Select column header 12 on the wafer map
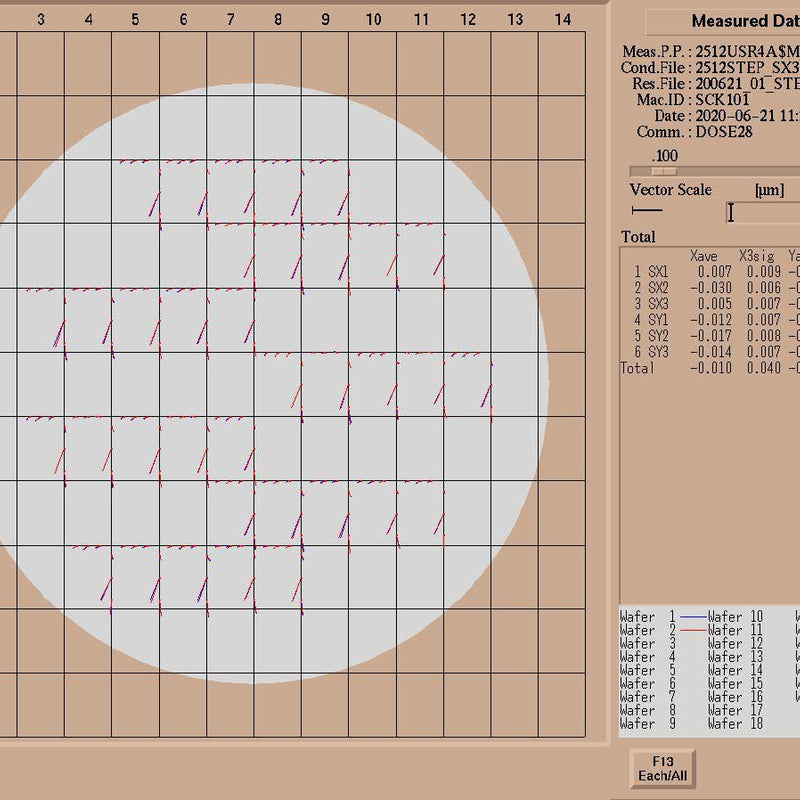Screen dimensions: 800x800 pyautogui.click(x=468, y=19)
